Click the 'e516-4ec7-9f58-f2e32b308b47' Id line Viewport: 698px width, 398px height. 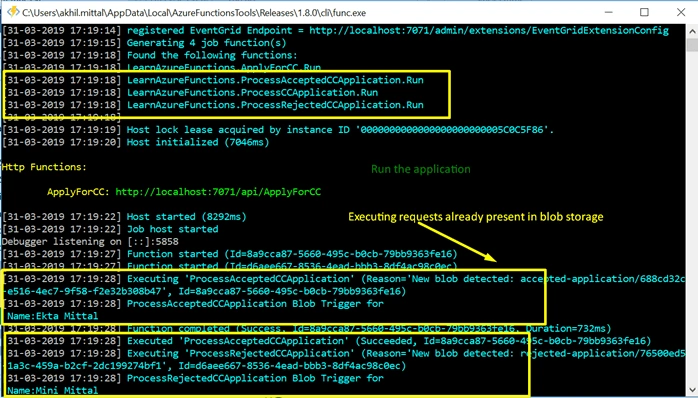[204, 292]
